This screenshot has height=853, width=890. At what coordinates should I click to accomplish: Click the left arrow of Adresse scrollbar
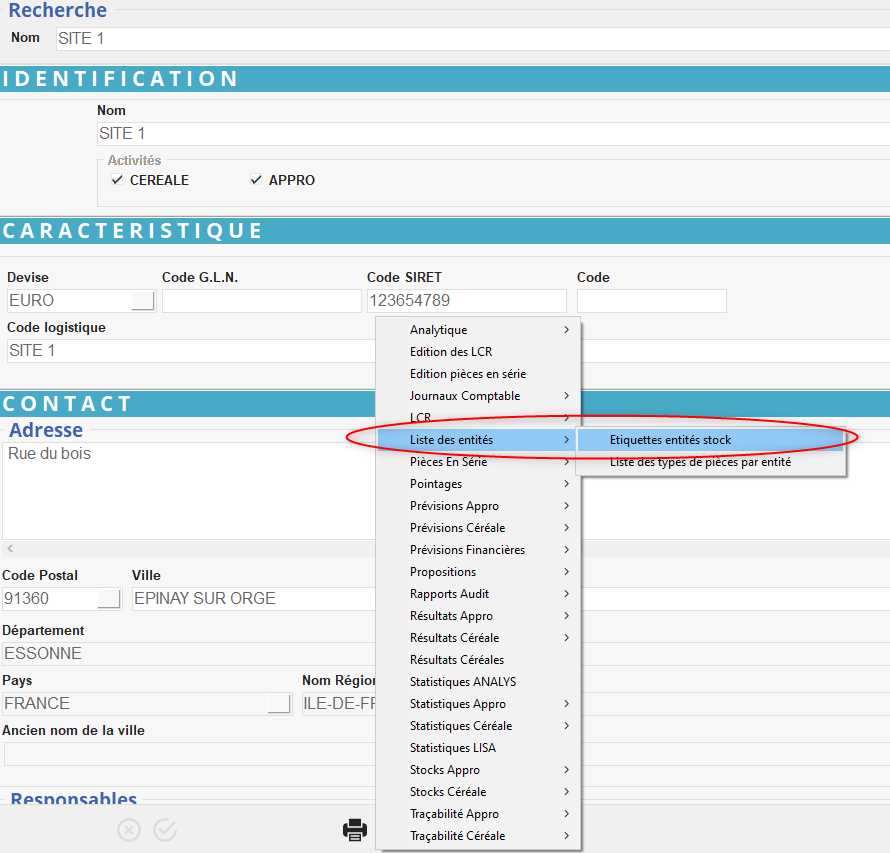(x=11, y=549)
